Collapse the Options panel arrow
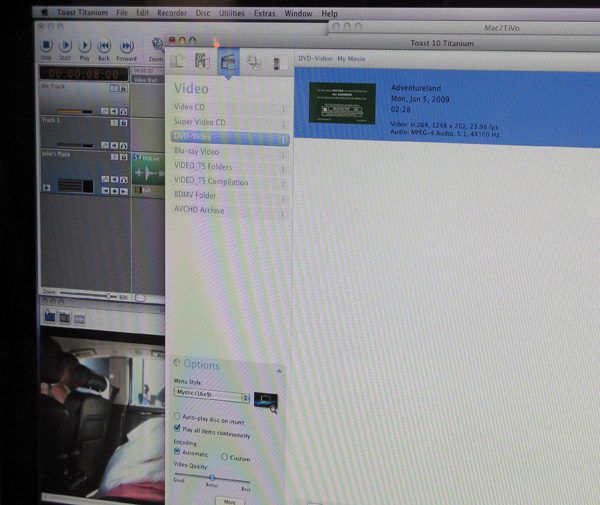The width and height of the screenshot is (600, 505). 279,371
